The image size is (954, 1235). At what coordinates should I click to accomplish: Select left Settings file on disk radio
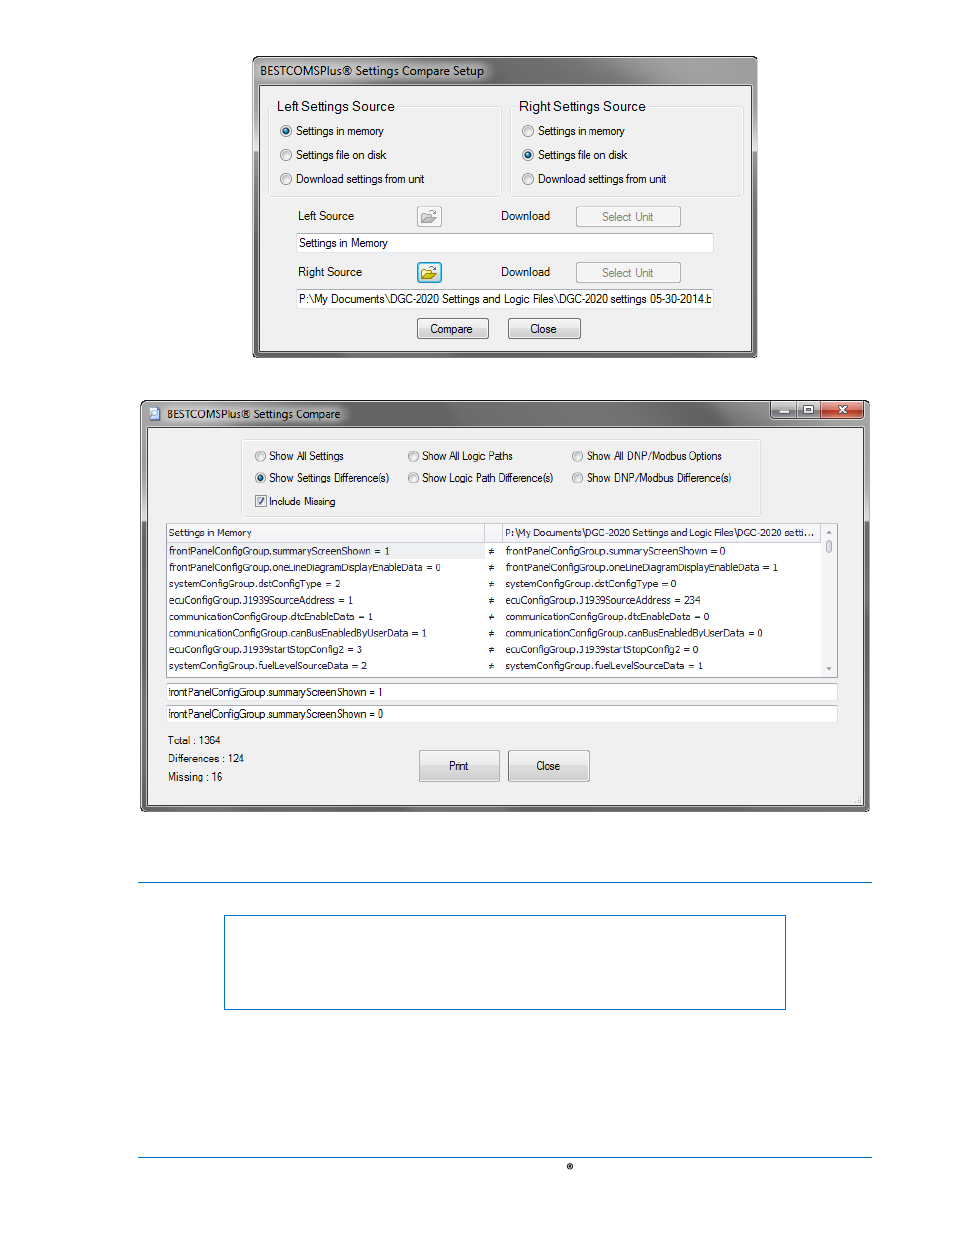tap(286, 155)
